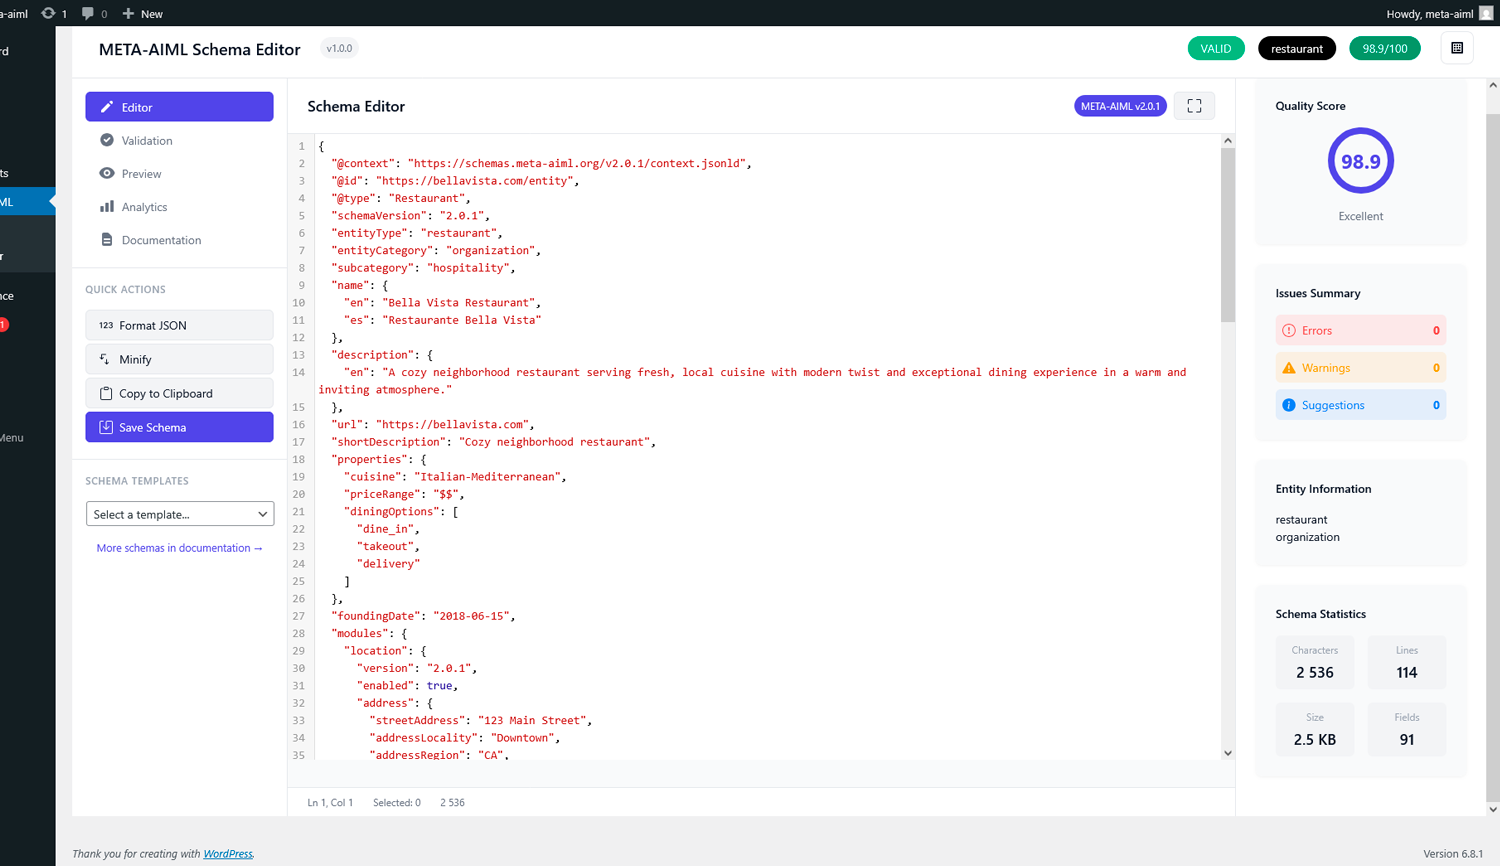1500x866 pixels.
Task: Click the checkmark icon beside Validation
Action: 107,140
